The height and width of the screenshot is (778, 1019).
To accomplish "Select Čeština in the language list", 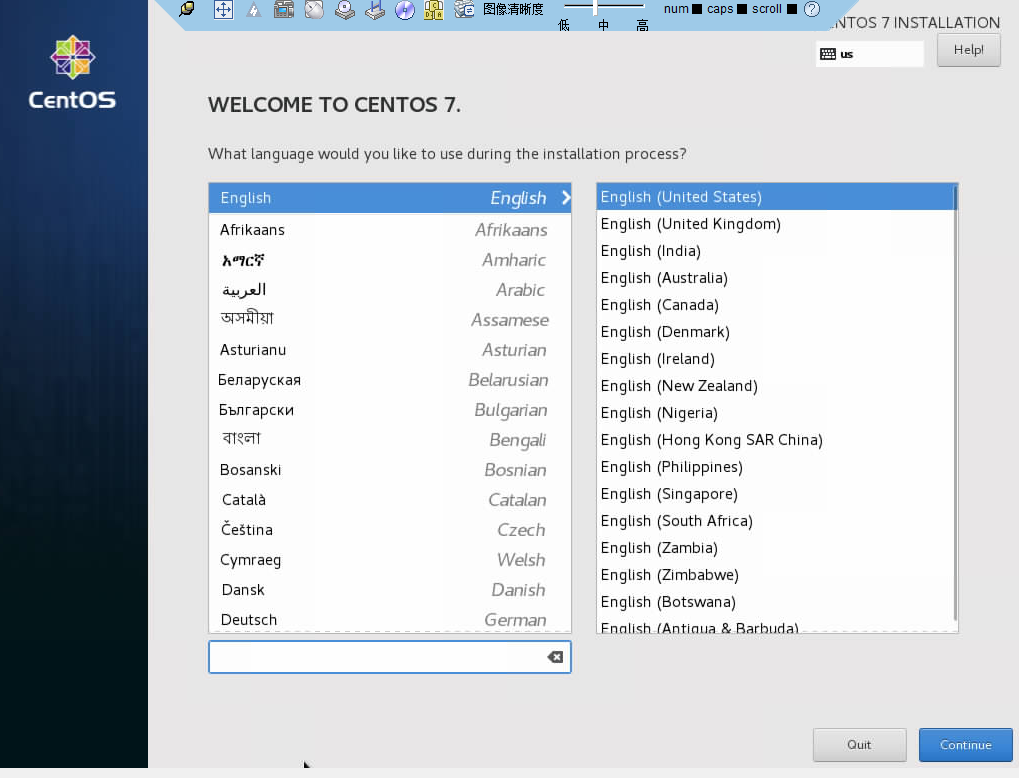I will tap(390, 530).
